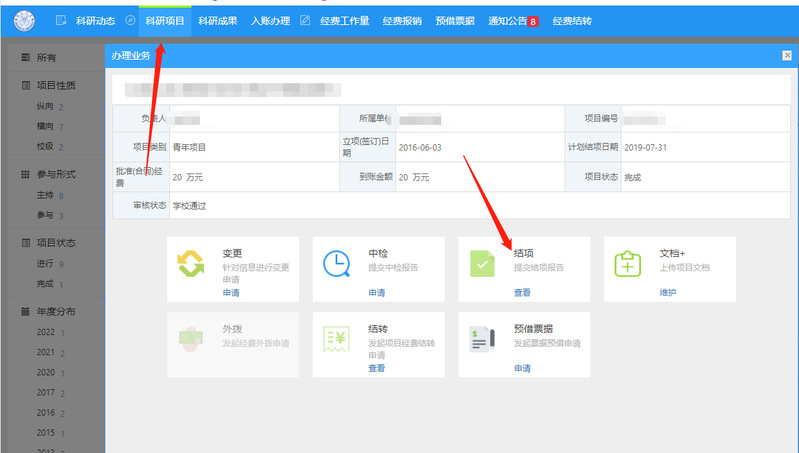This screenshot has height=453, width=799.
Task: Click the 结转 receipt icon
Action: [x=337, y=339]
